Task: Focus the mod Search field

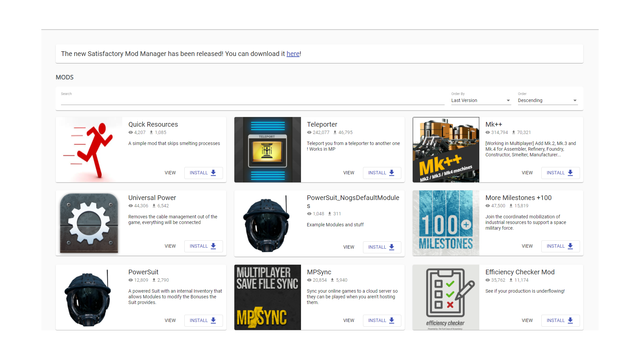Action: [253, 100]
